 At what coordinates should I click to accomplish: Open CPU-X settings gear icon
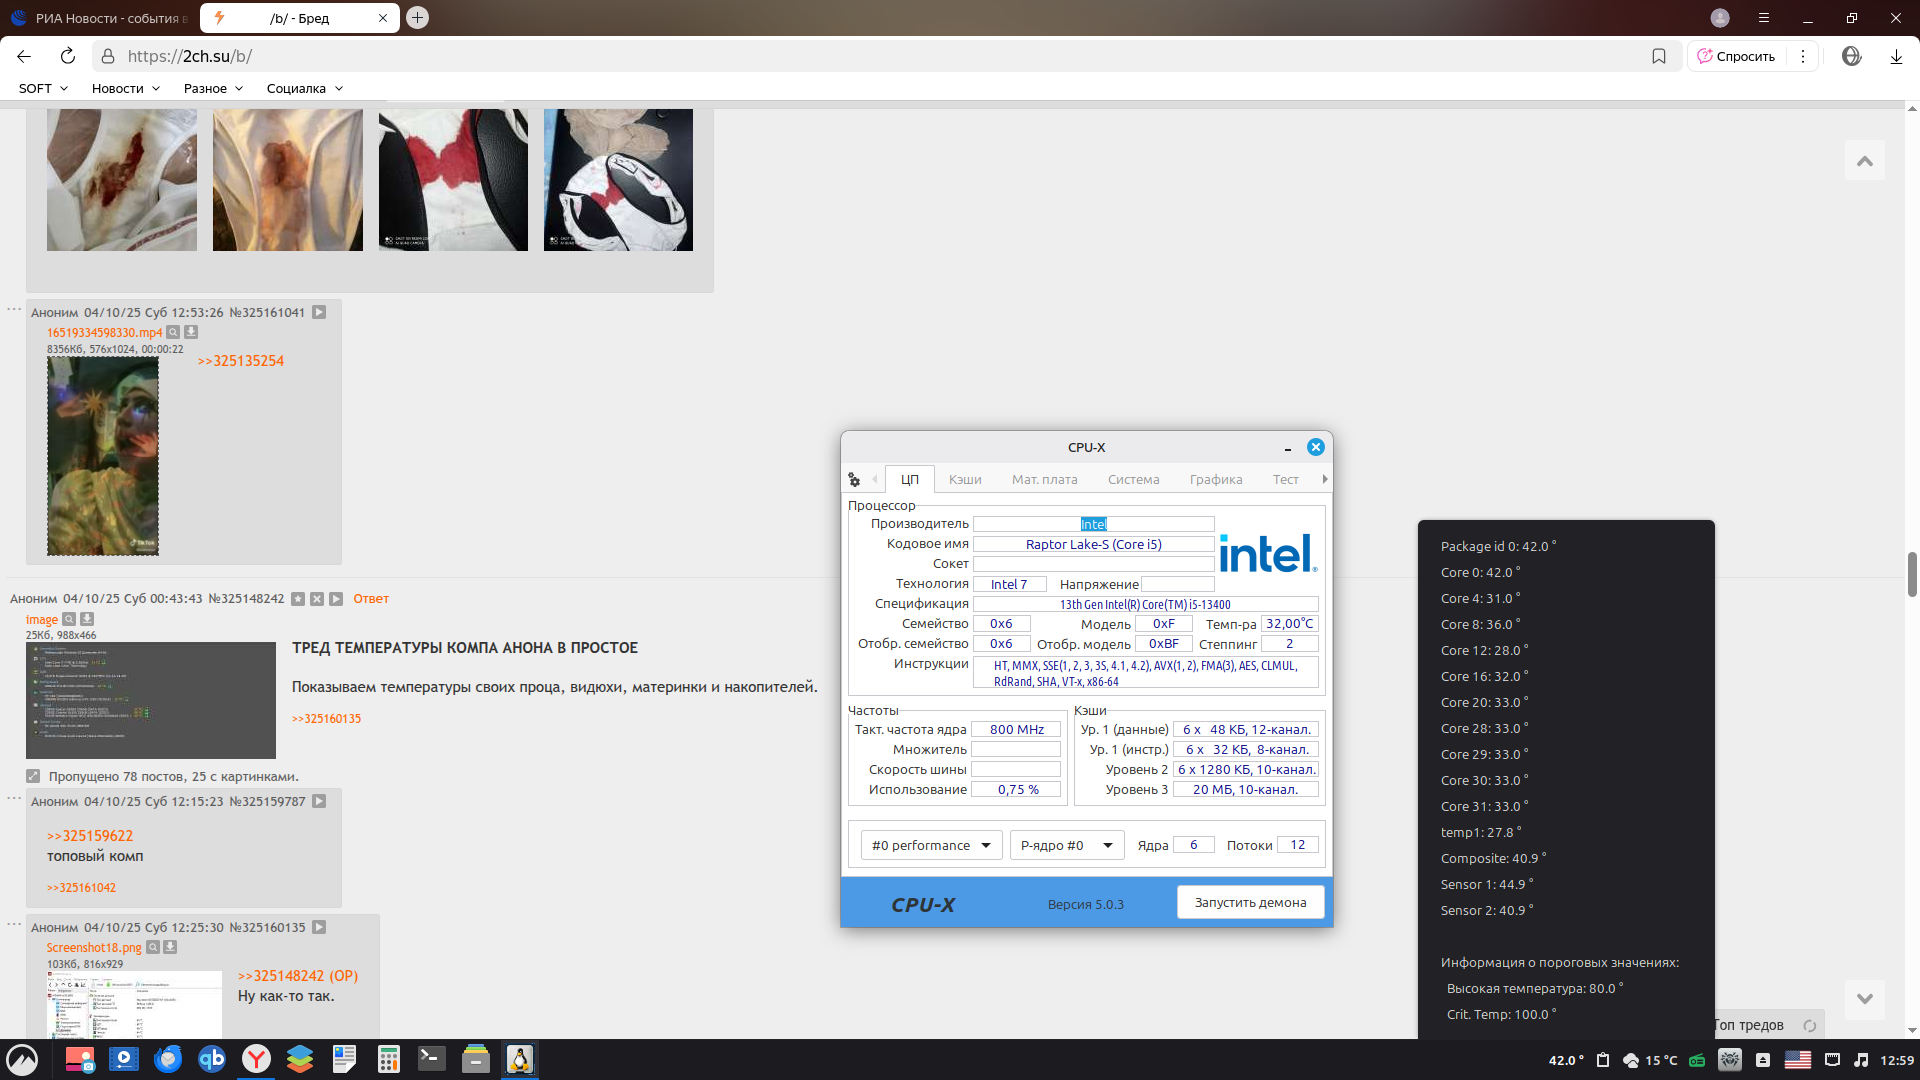pos(854,480)
